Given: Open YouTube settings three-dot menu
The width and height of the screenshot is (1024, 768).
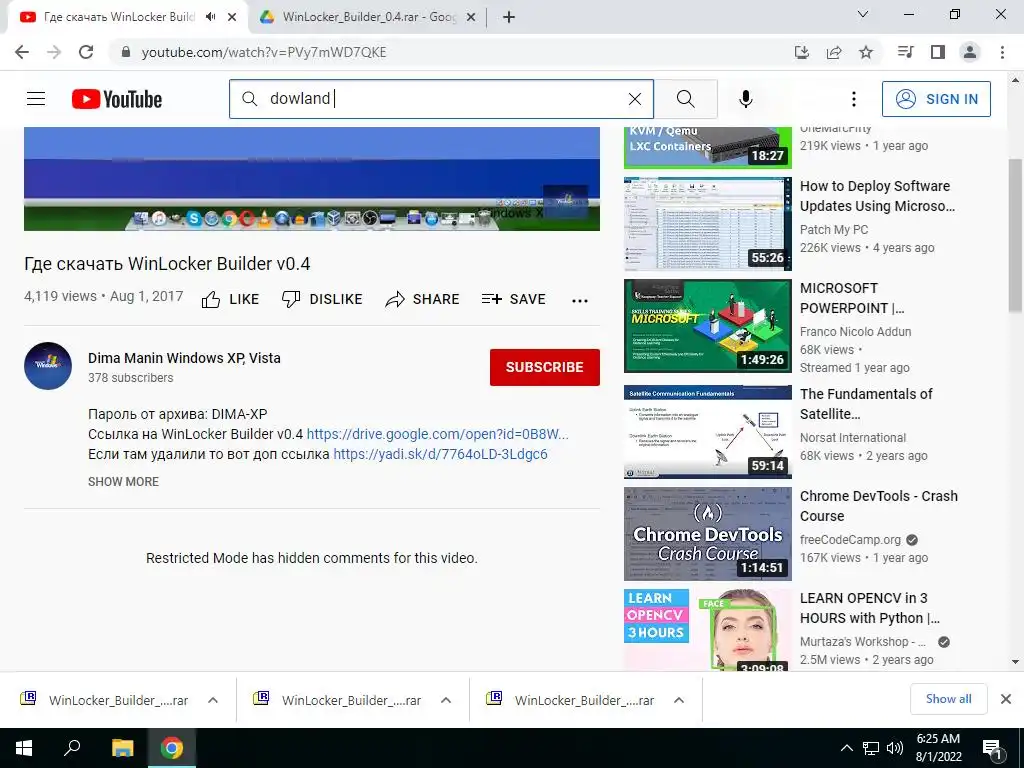Looking at the screenshot, I should [854, 99].
